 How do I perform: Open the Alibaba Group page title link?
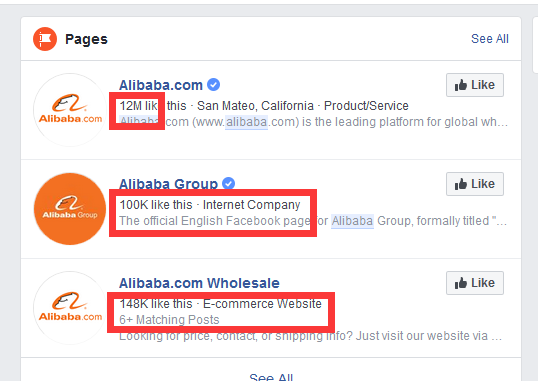[x=168, y=184]
